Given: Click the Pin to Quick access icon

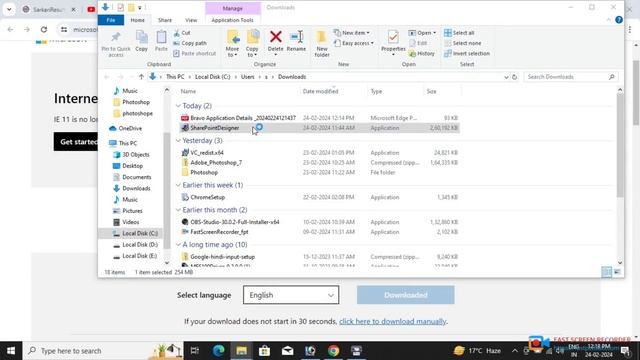Looking at the screenshot, I should coord(116,38).
